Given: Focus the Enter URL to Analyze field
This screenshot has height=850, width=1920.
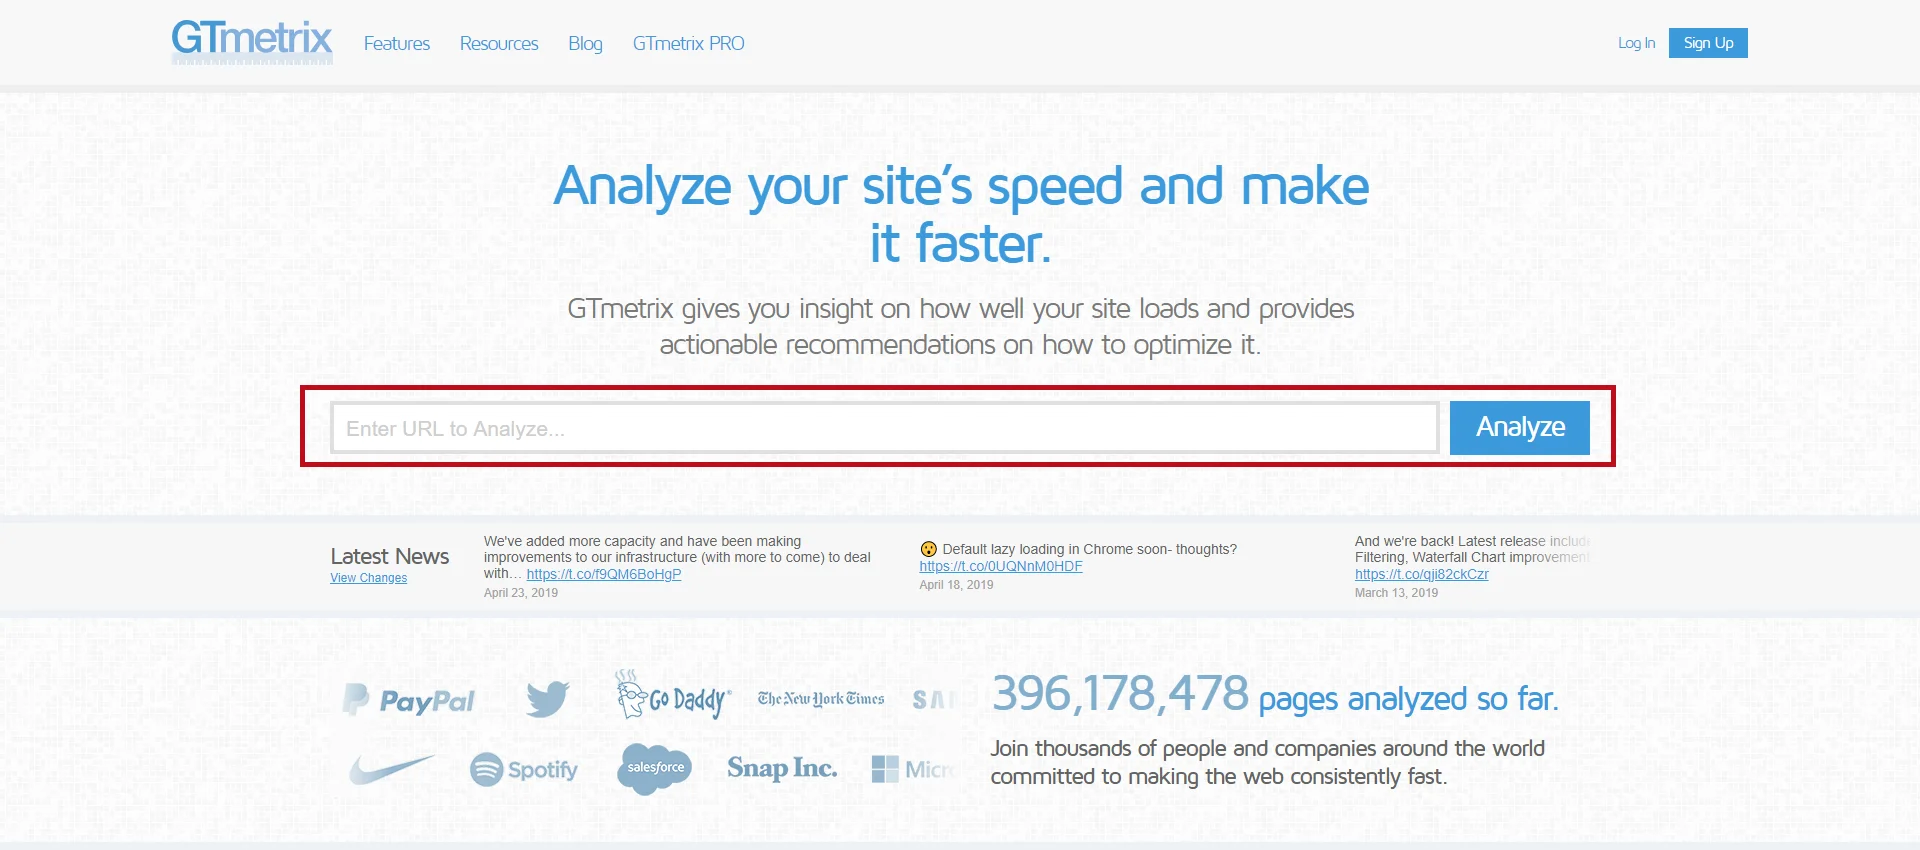Looking at the screenshot, I should click(884, 428).
